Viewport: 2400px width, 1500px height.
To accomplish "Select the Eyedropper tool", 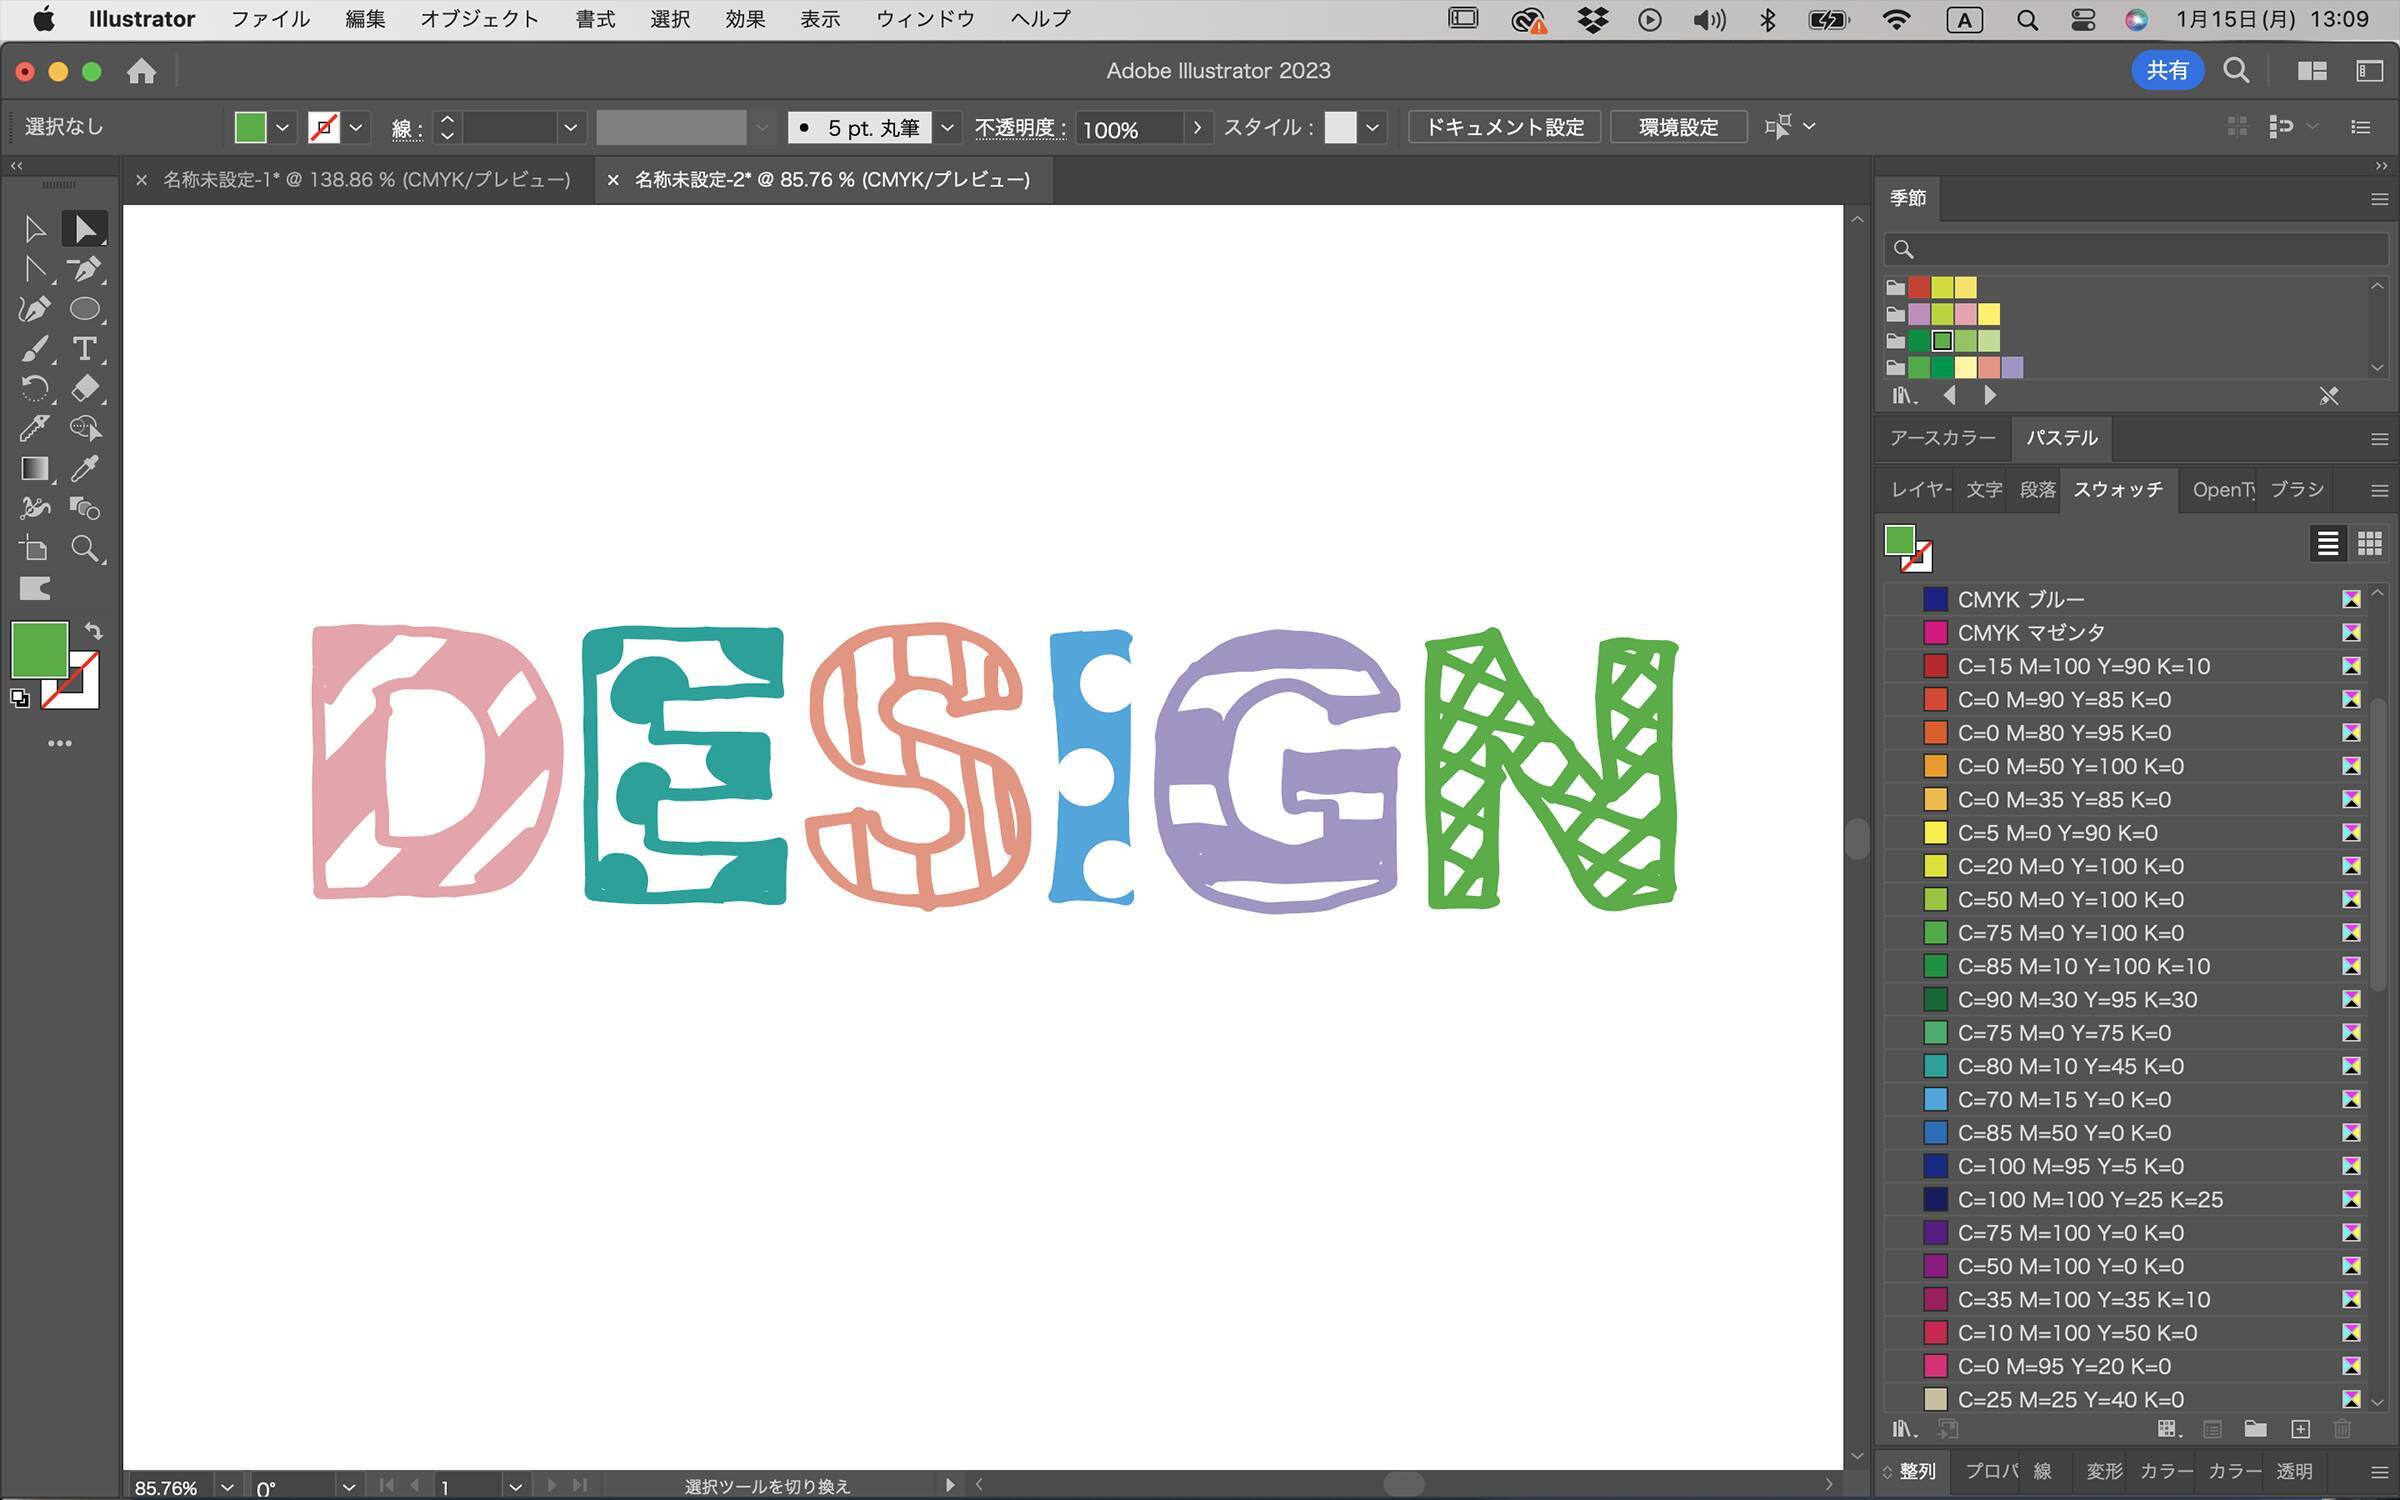I will [84, 469].
